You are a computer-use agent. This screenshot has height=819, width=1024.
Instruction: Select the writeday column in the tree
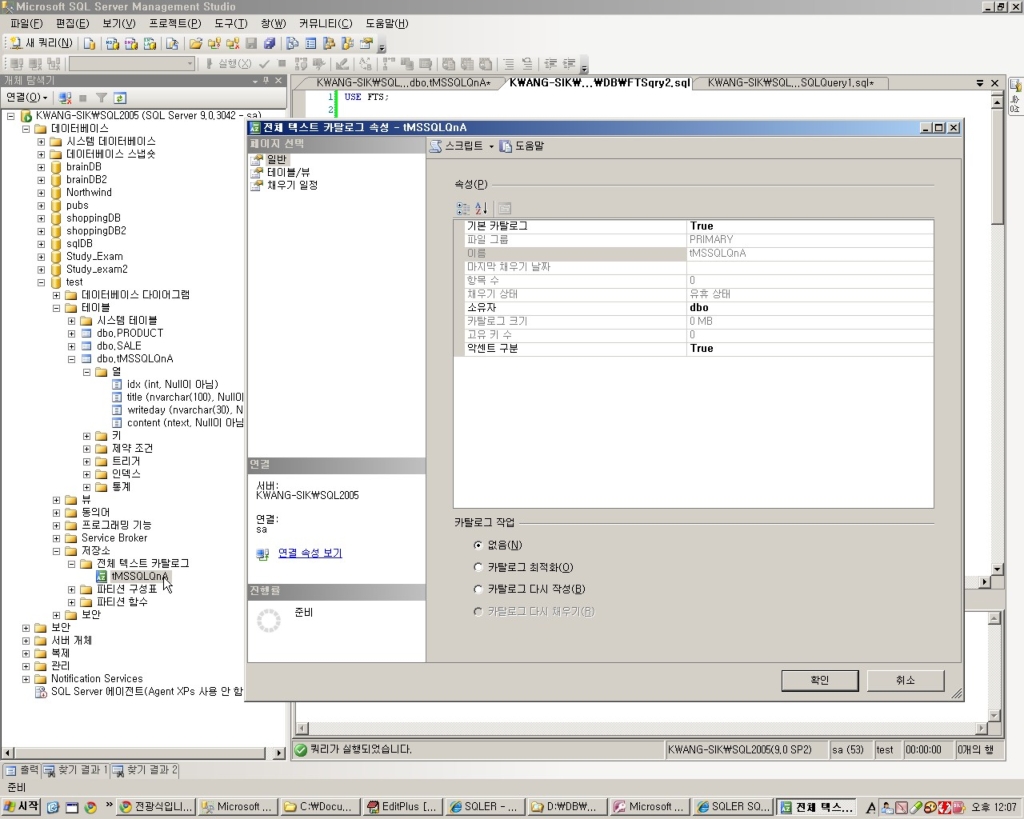point(185,410)
